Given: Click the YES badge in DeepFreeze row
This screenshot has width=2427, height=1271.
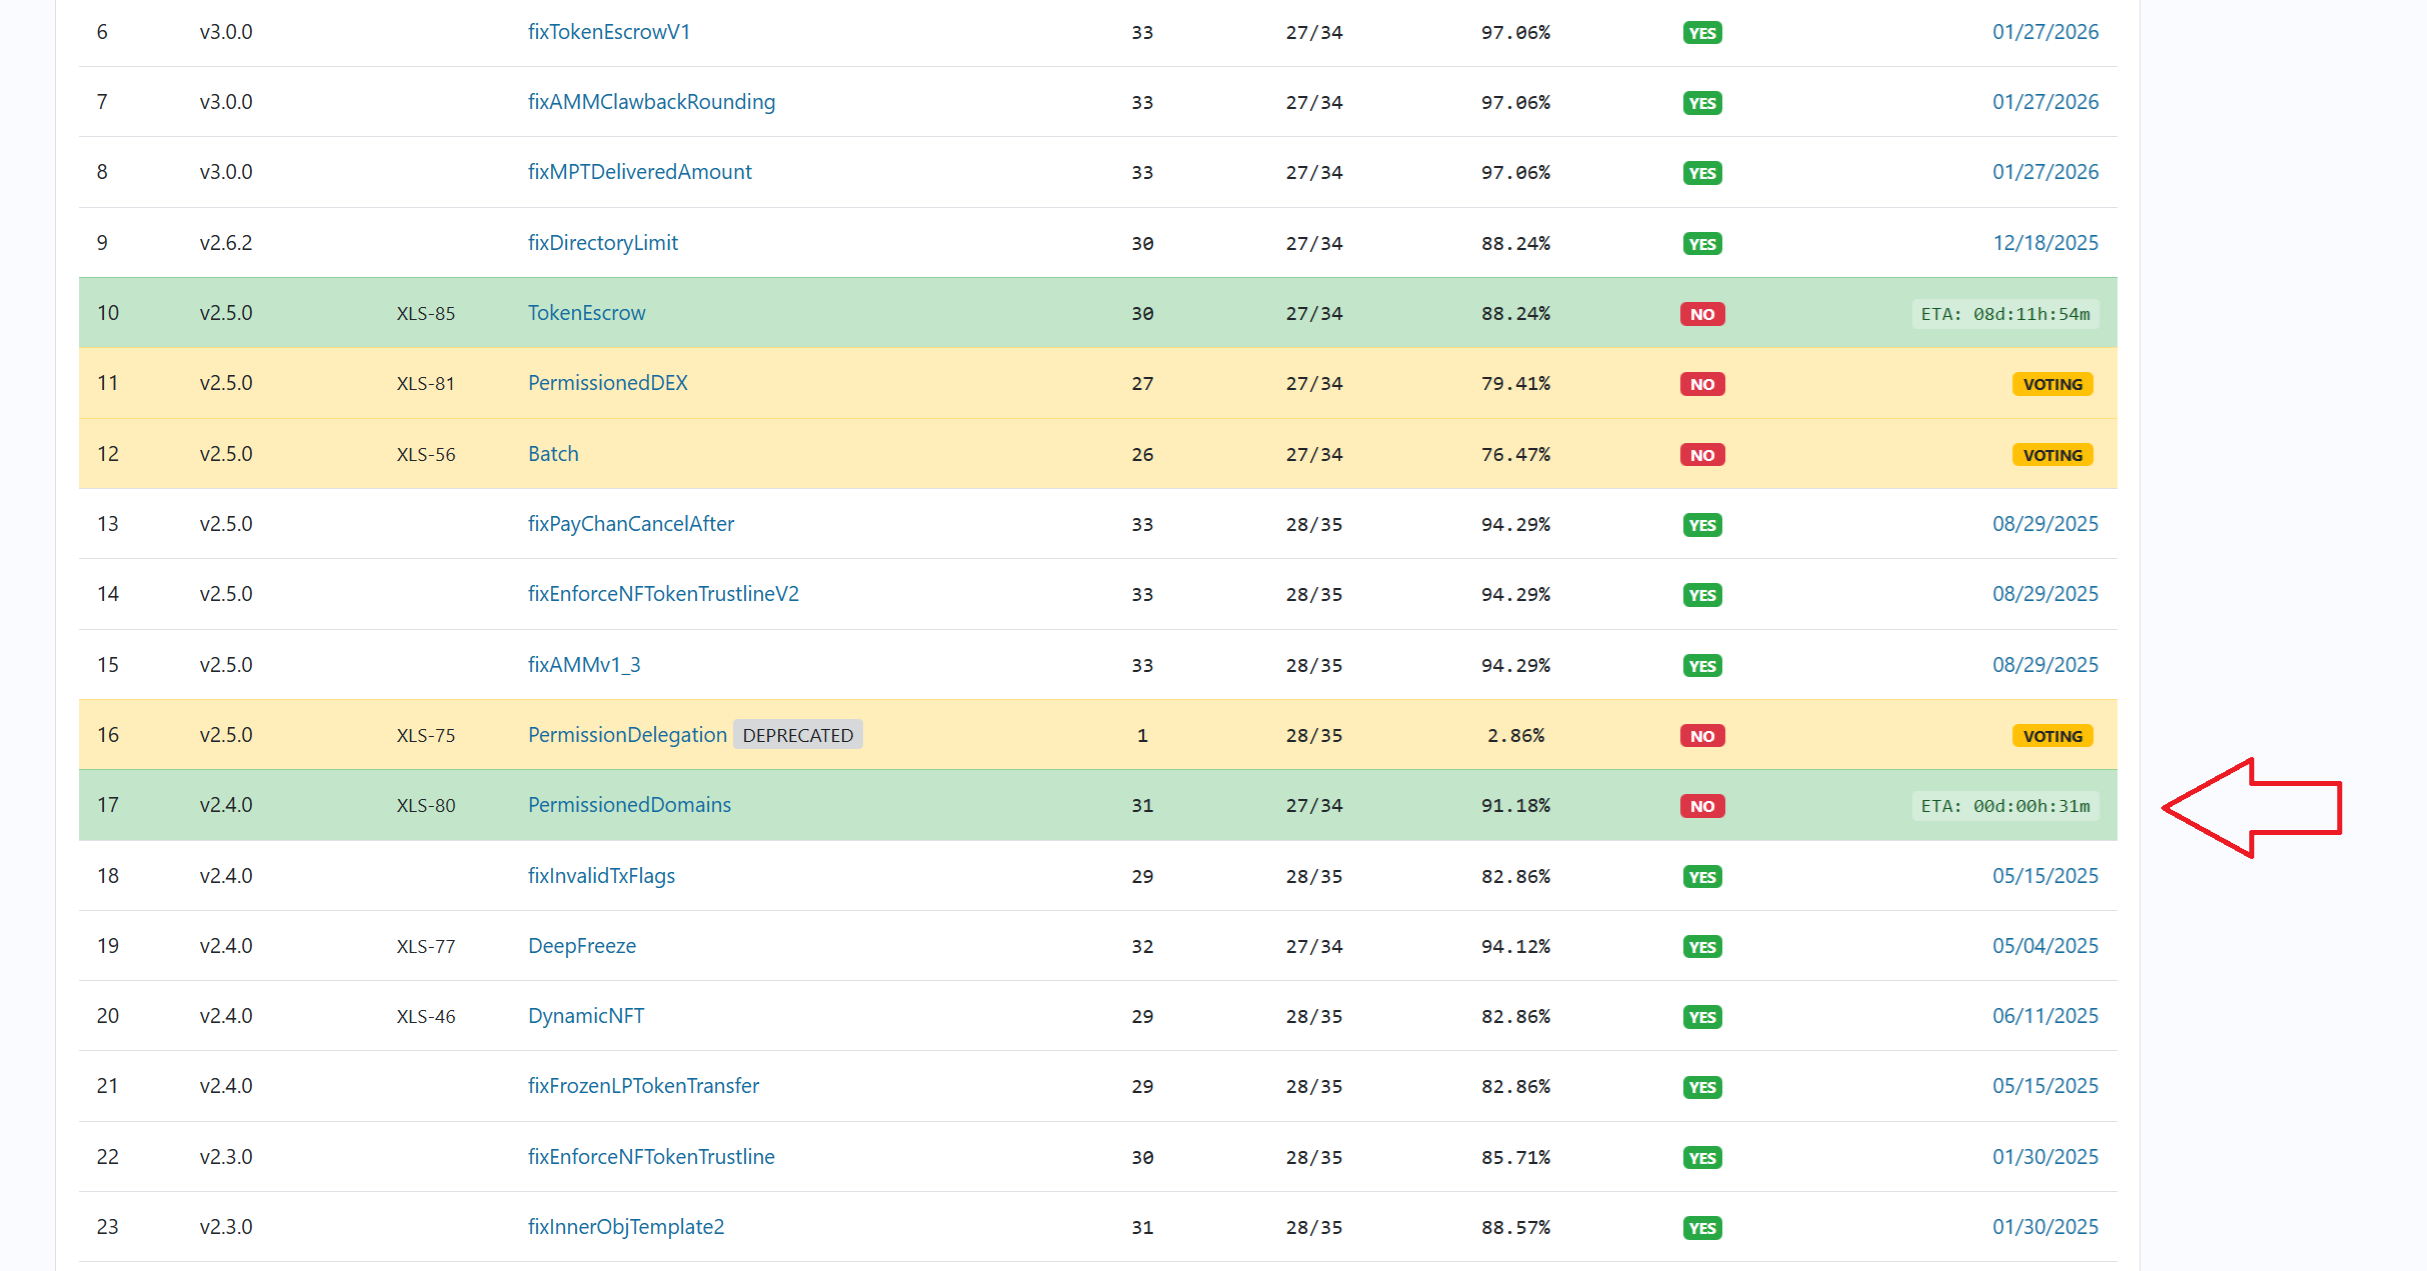Looking at the screenshot, I should point(1702,947).
